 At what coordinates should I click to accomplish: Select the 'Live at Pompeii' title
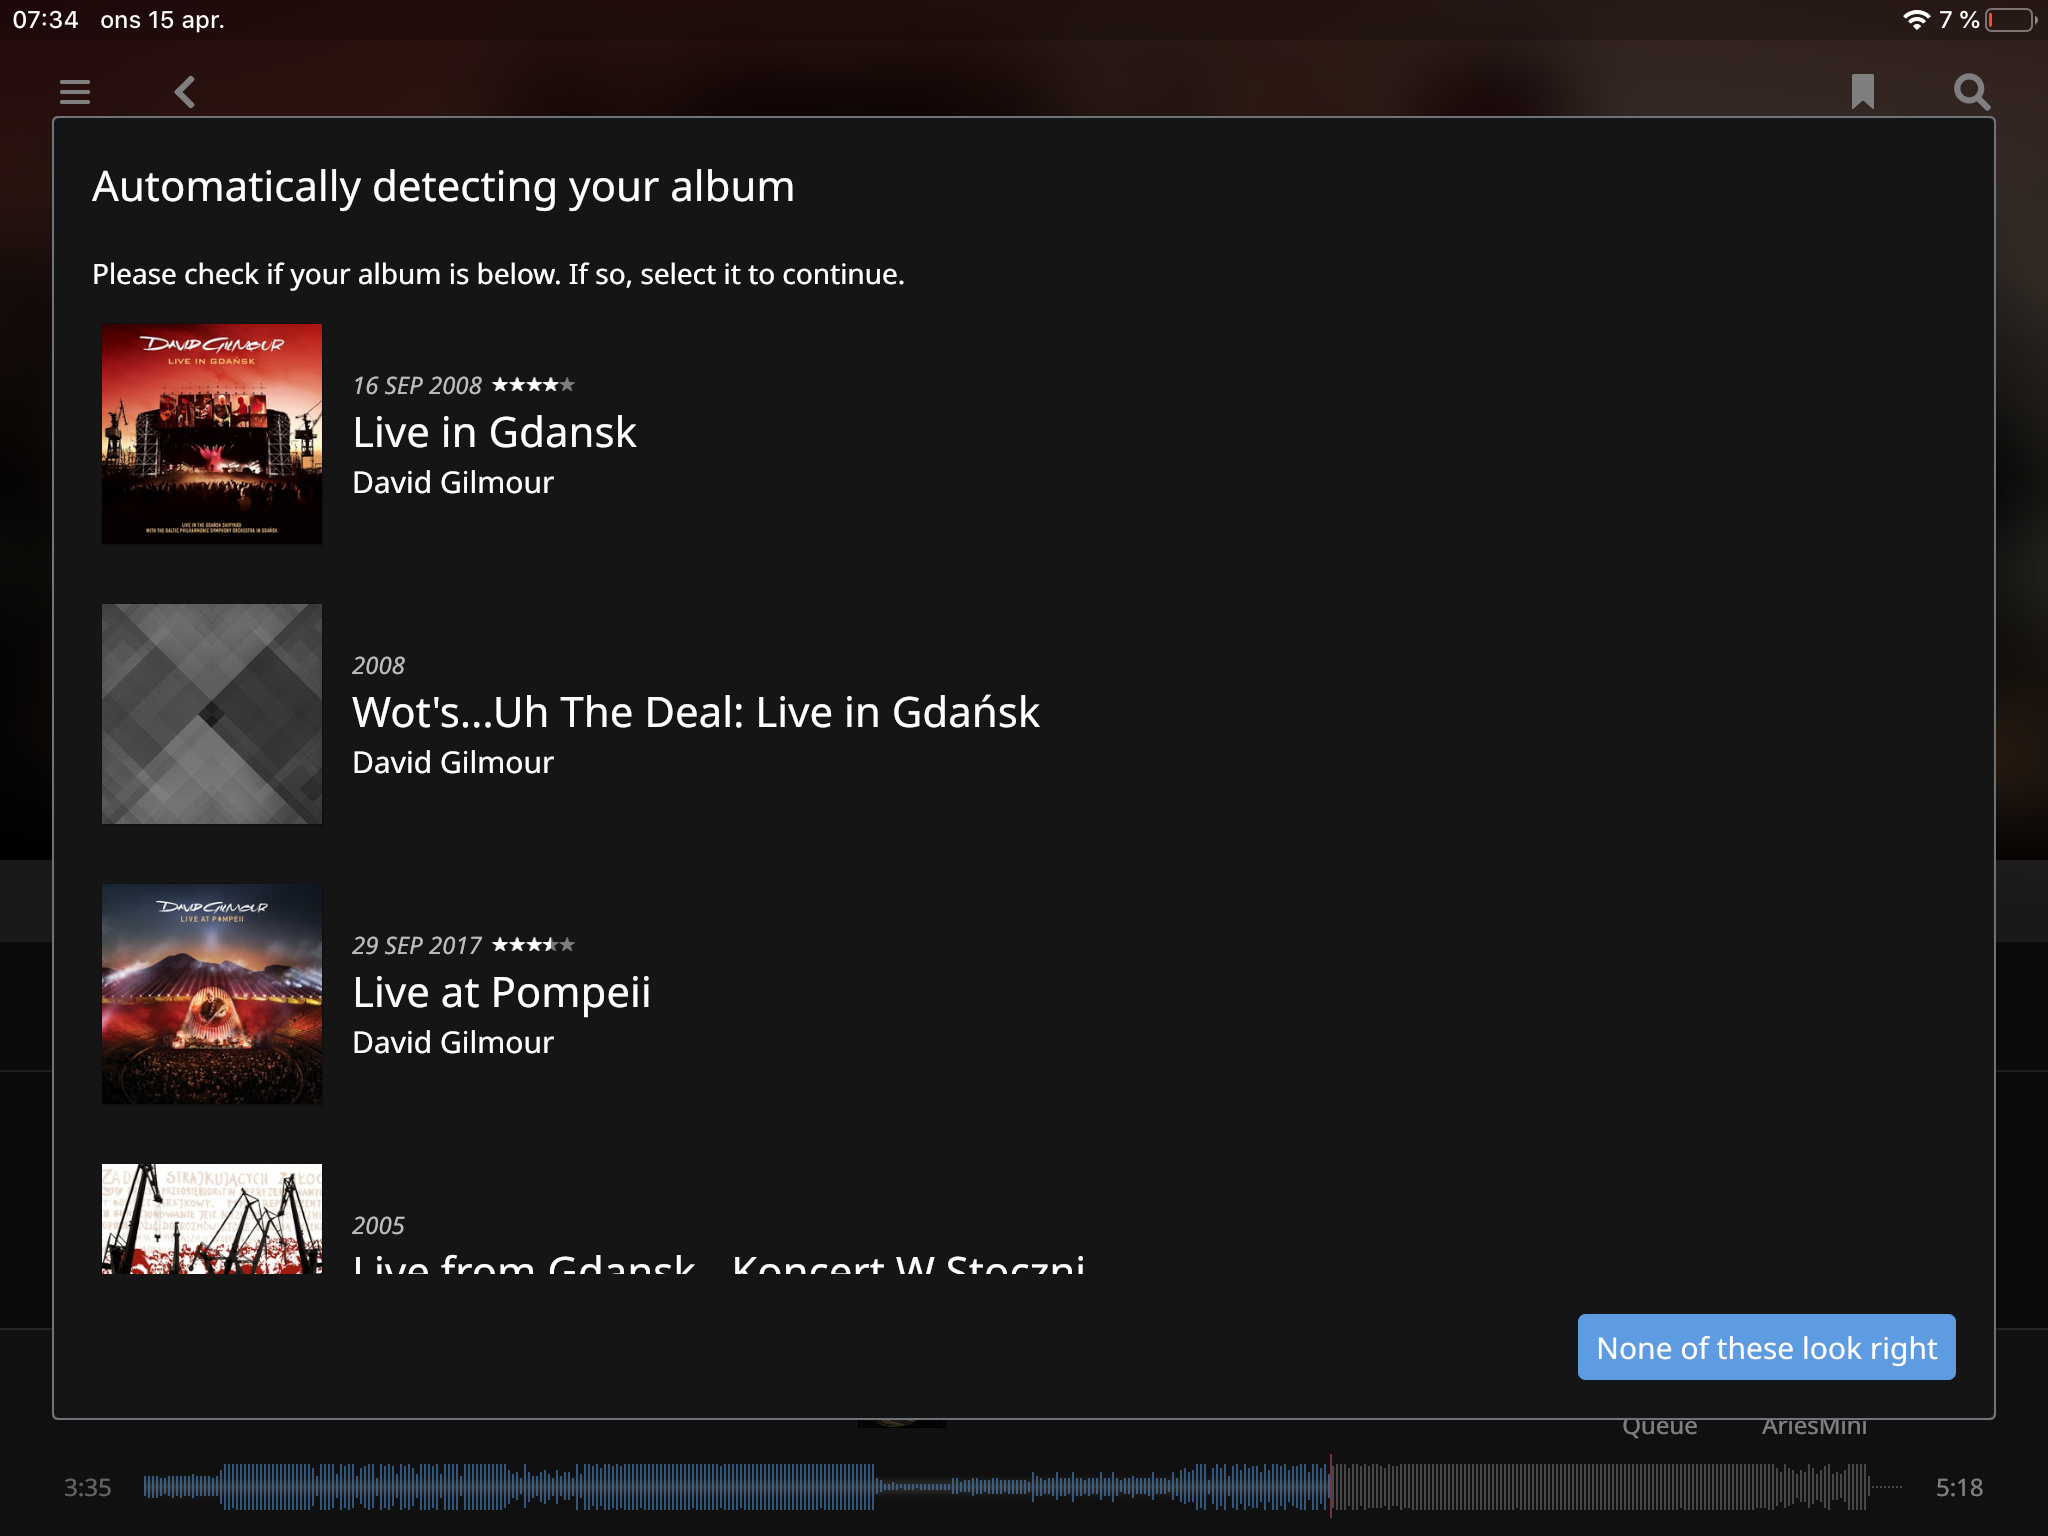pyautogui.click(x=501, y=992)
